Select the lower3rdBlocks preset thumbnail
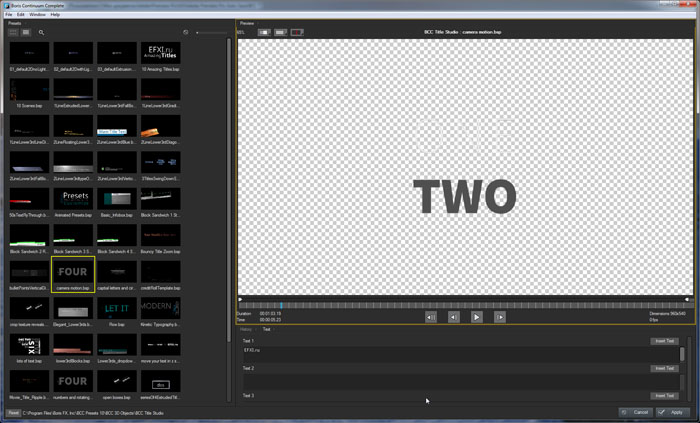 point(73,345)
